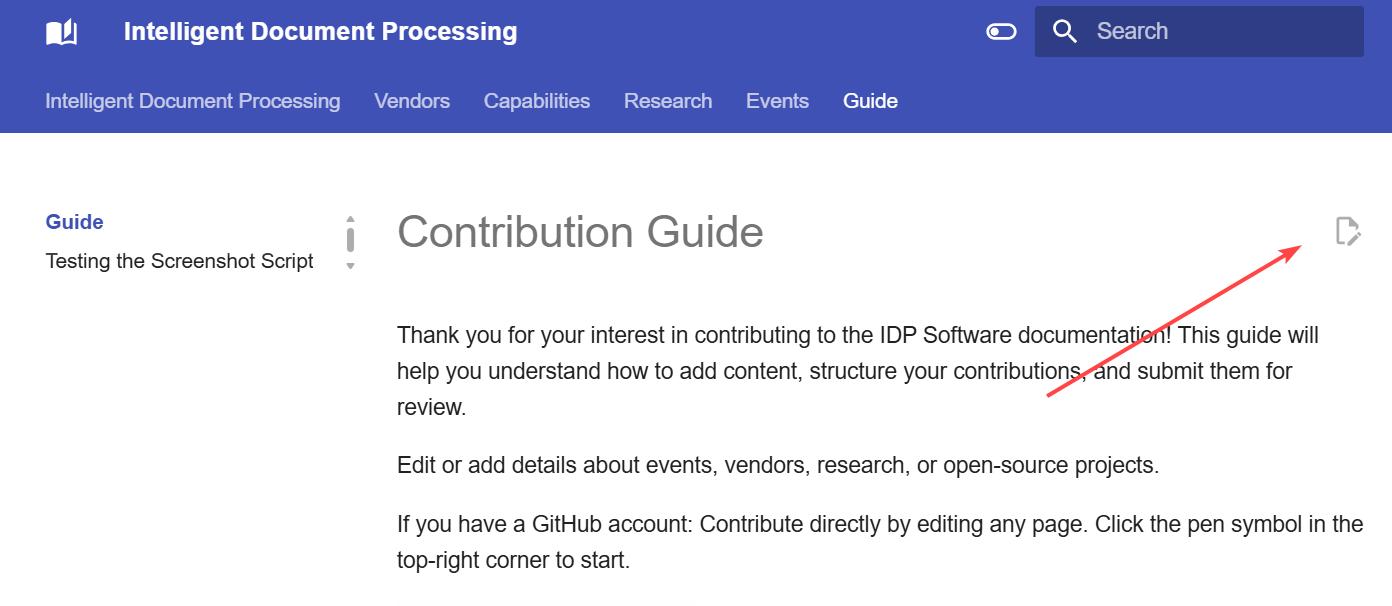
Task: Click the sidebar scrollbar up arrow
Action: click(x=350, y=219)
